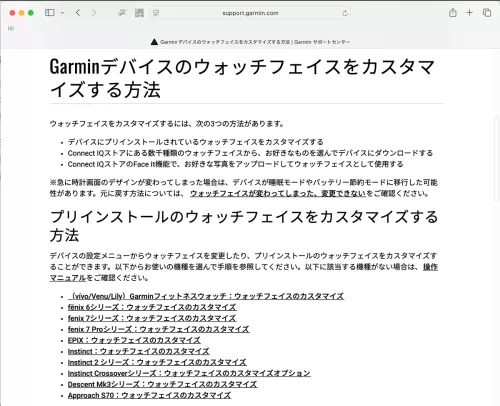Open the fenix 7シリーズ watch face link
Viewport: 500px width, 406px height.
[152, 318]
